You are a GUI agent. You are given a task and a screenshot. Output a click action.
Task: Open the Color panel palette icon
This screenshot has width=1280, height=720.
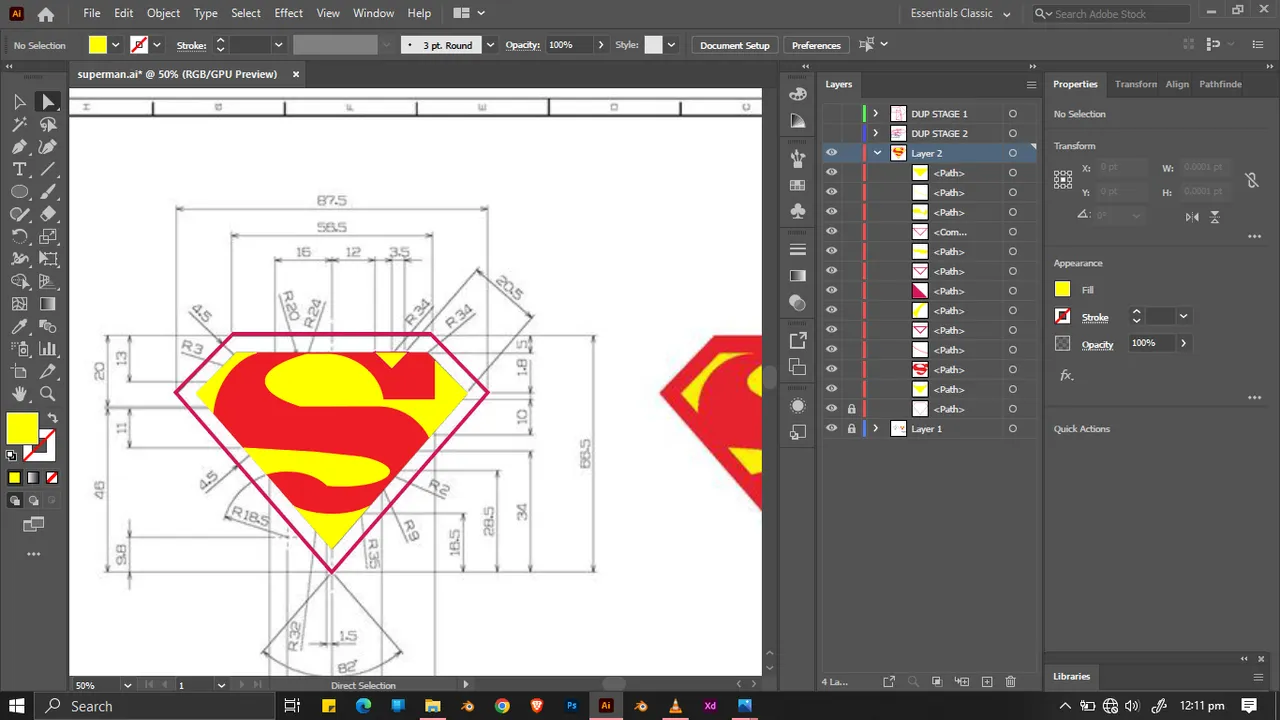click(797, 94)
